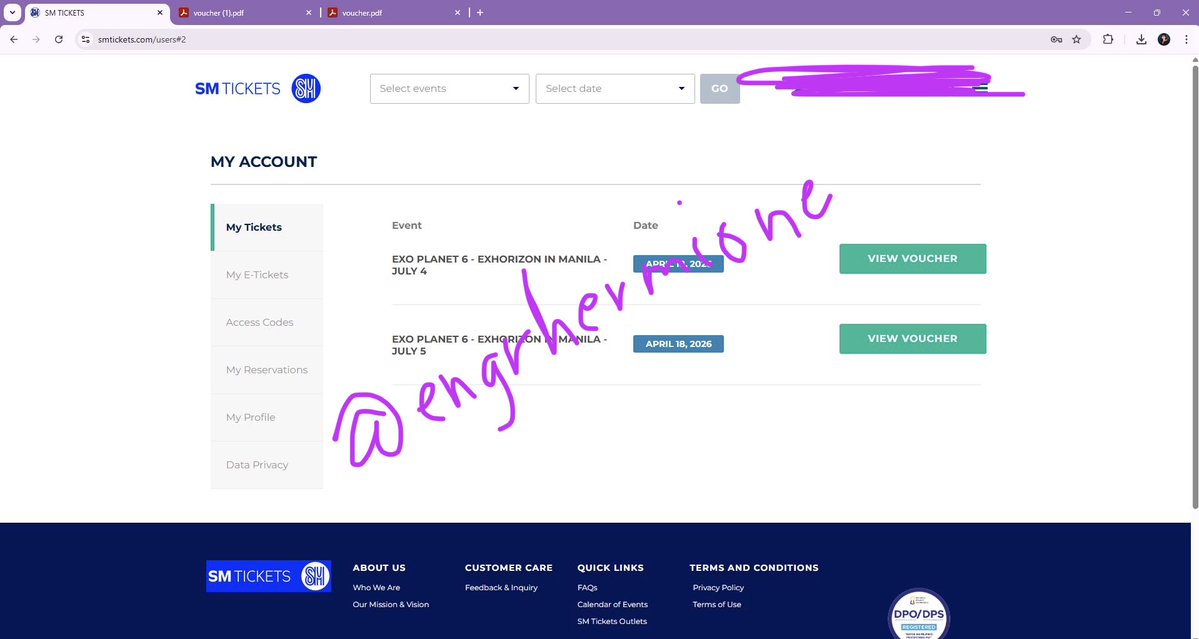Image resolution: width=1199 pixels, height=639 pixels.
Task: Restore down the browser window
Action: click(1157, 12)
